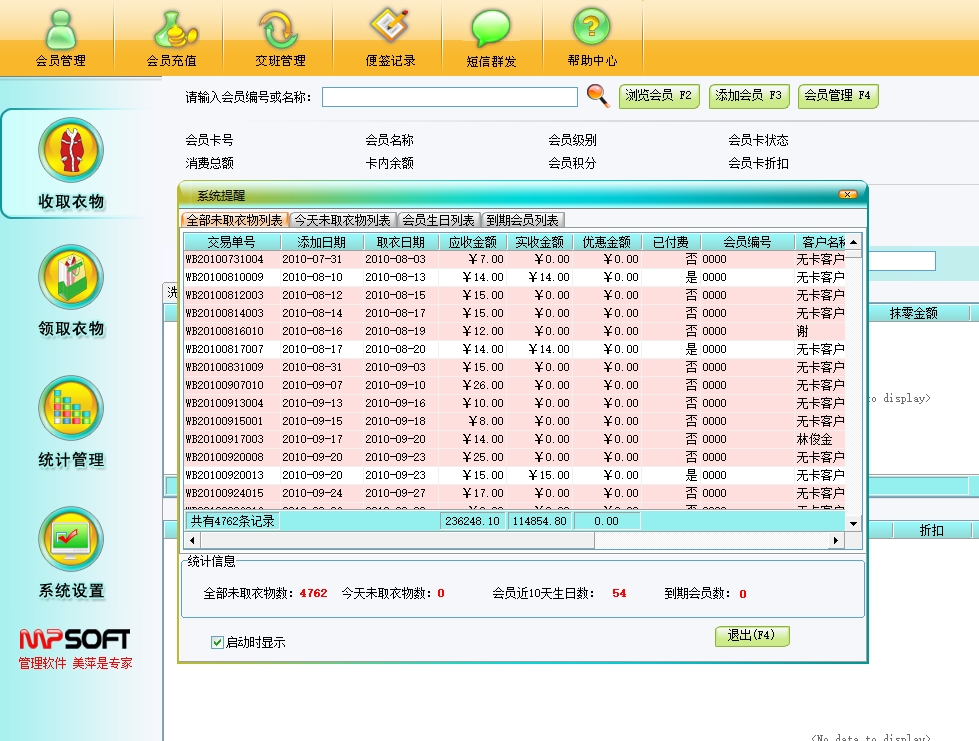This screenshot has height=741, width=979.
Task: Toggle the 启动时显示 checkbox
Action: pos(217,642)
